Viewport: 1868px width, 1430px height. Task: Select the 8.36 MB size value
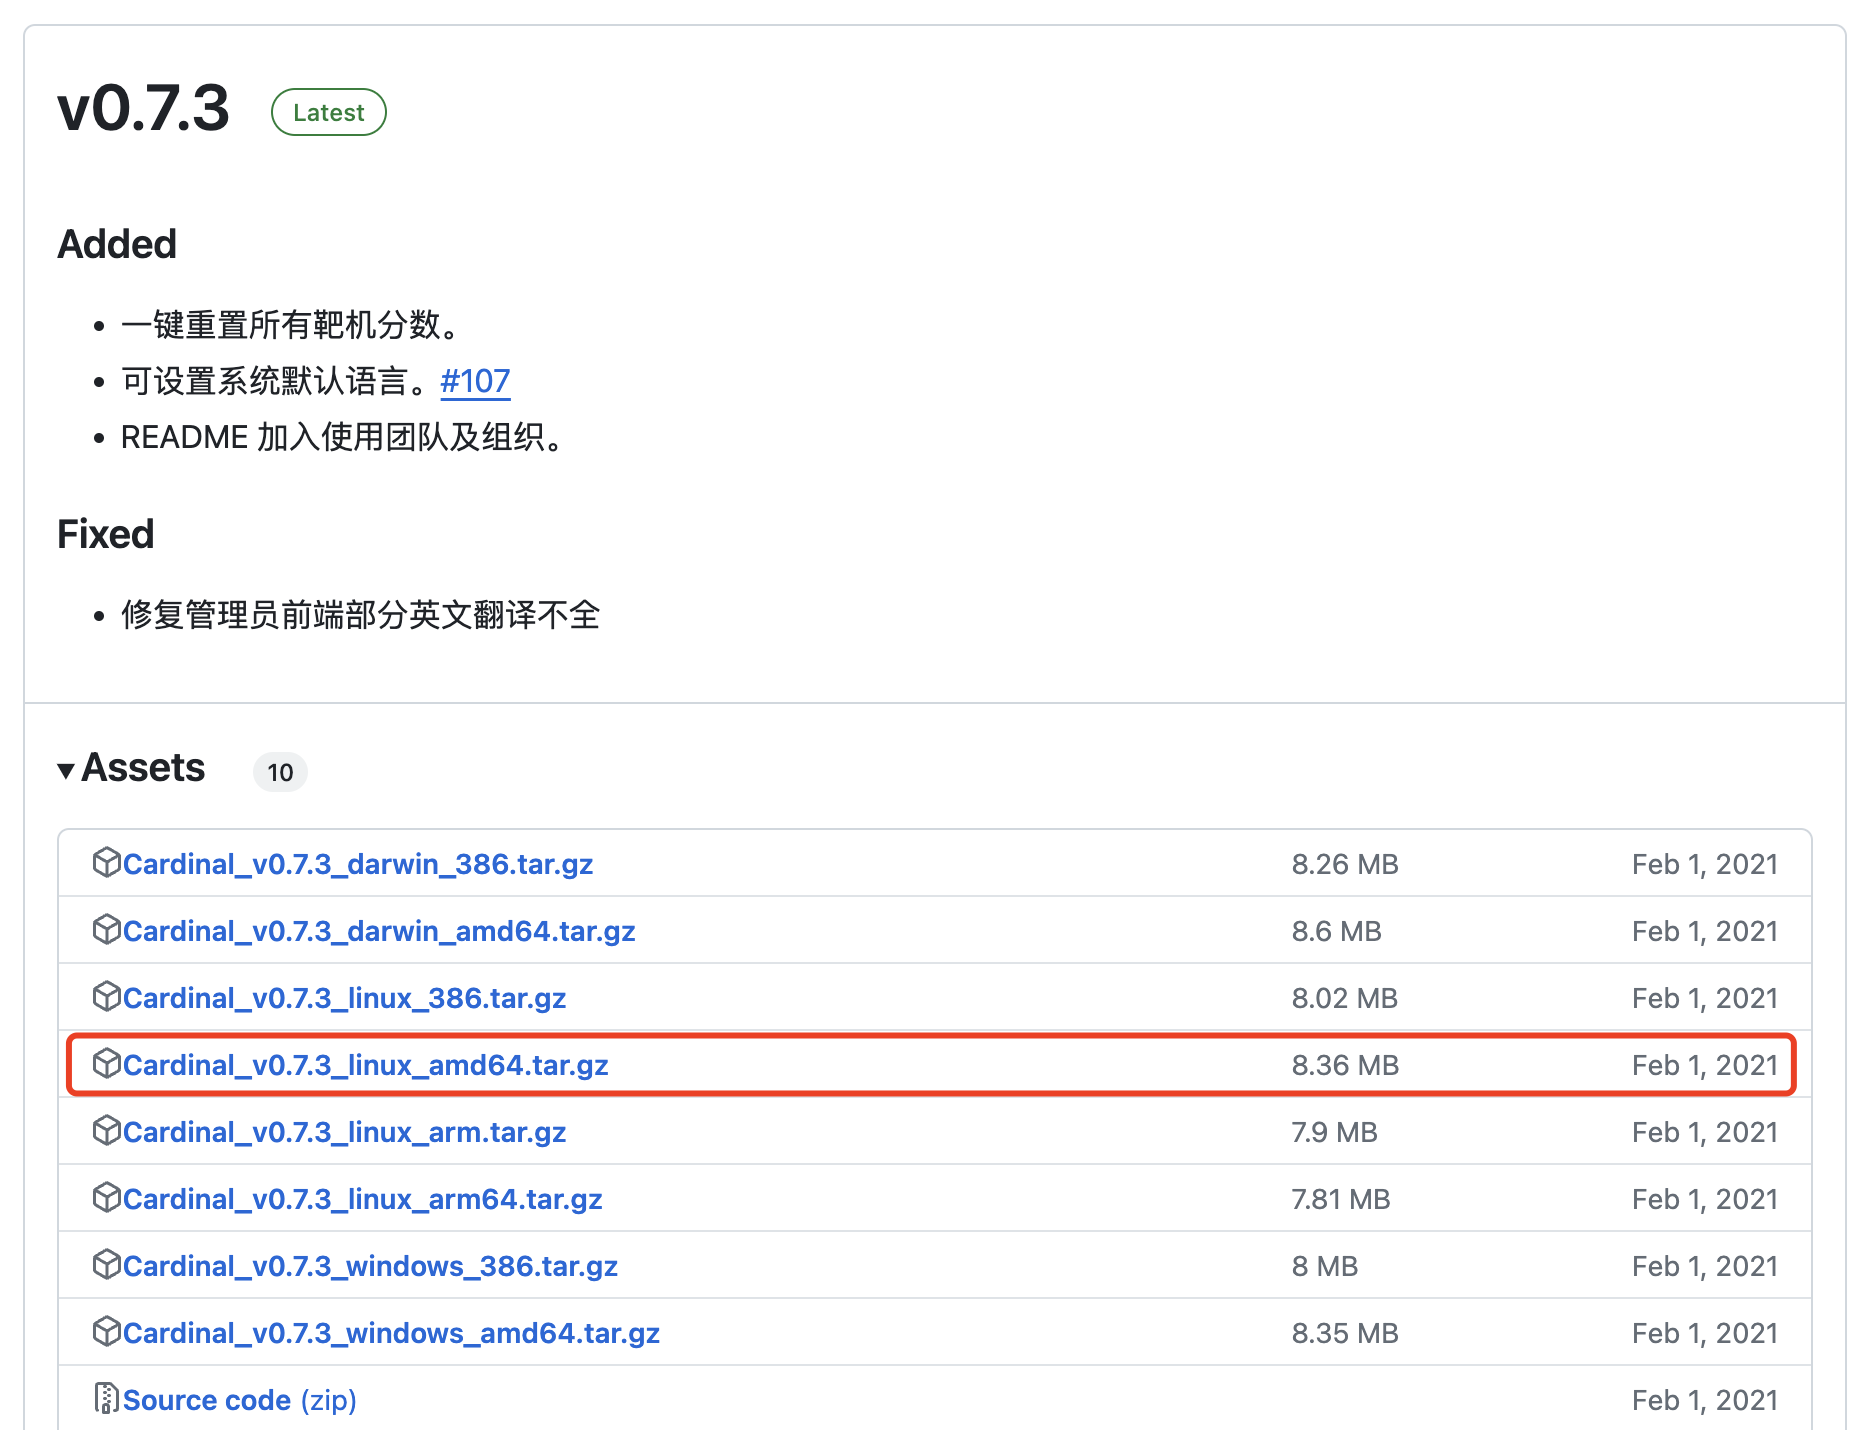pyautogui.click(x=1345, y=1065)
